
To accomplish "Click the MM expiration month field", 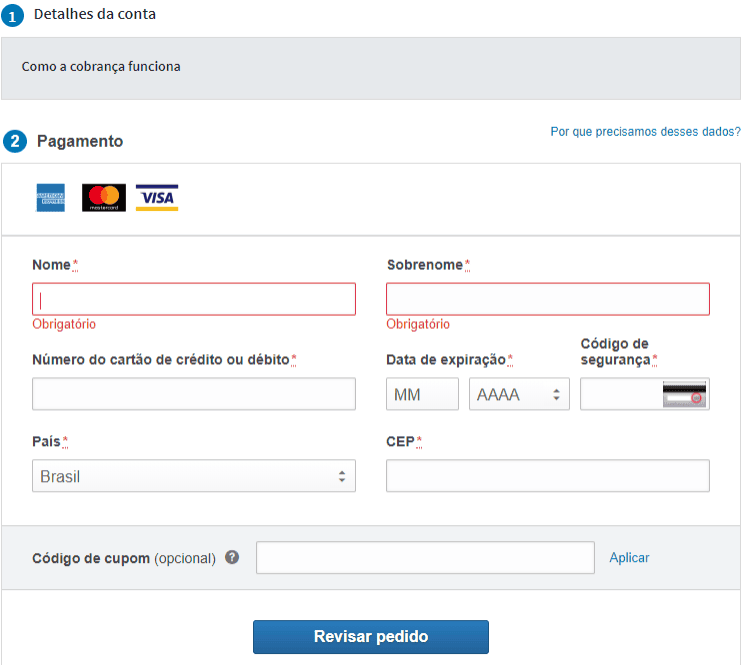I will point(422,394).
